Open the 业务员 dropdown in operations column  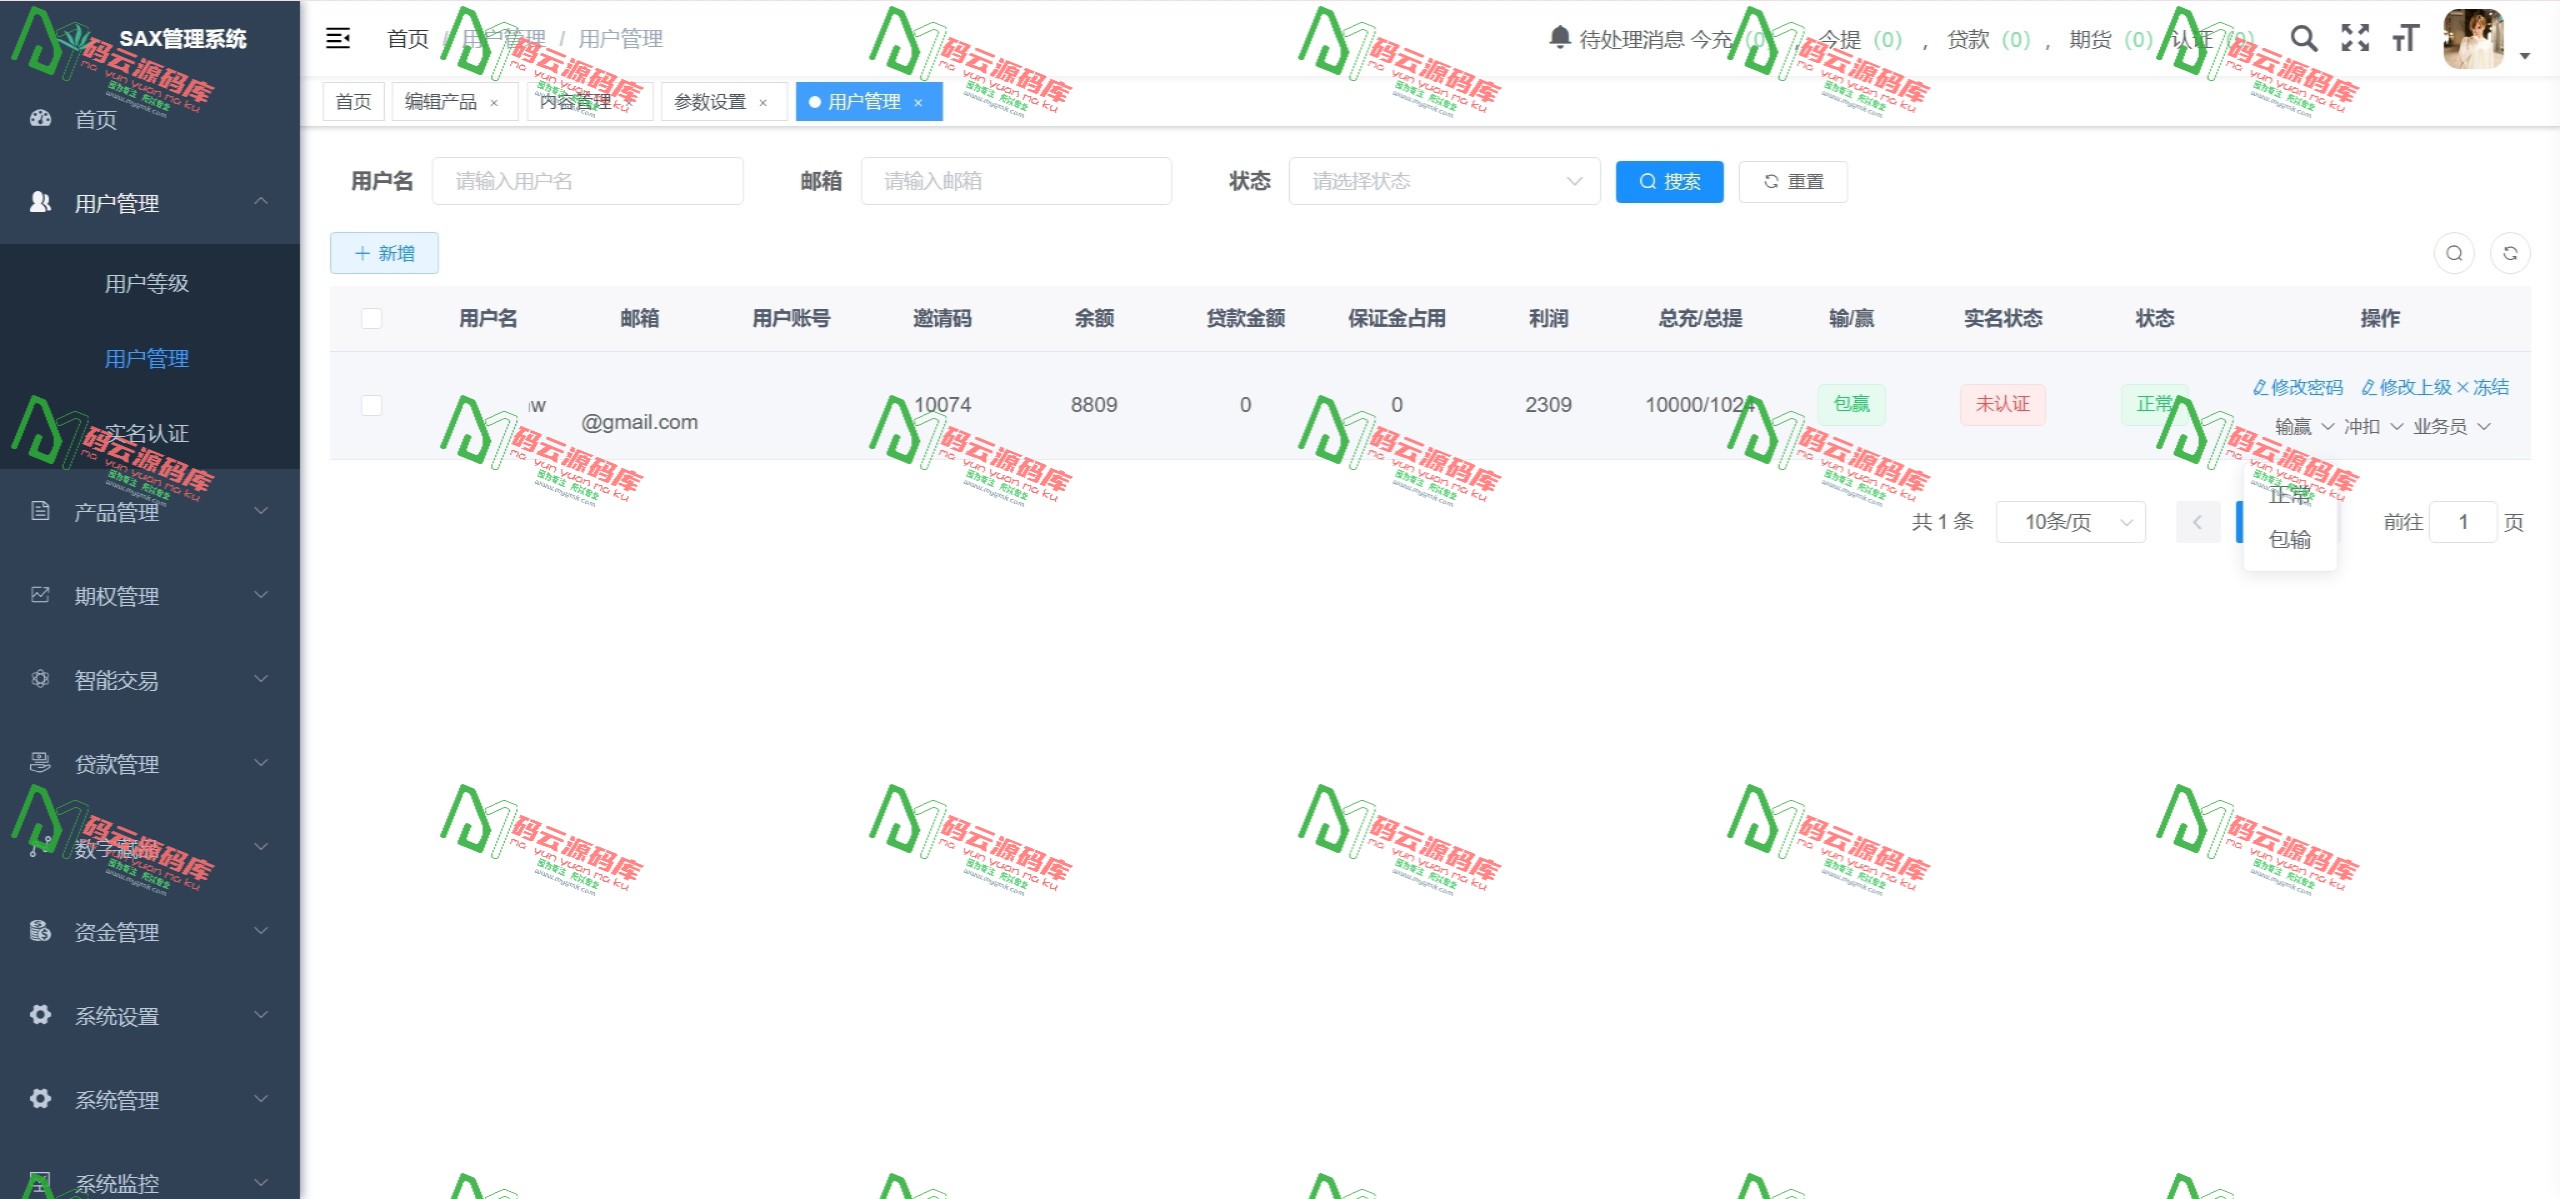(2451, 427)
